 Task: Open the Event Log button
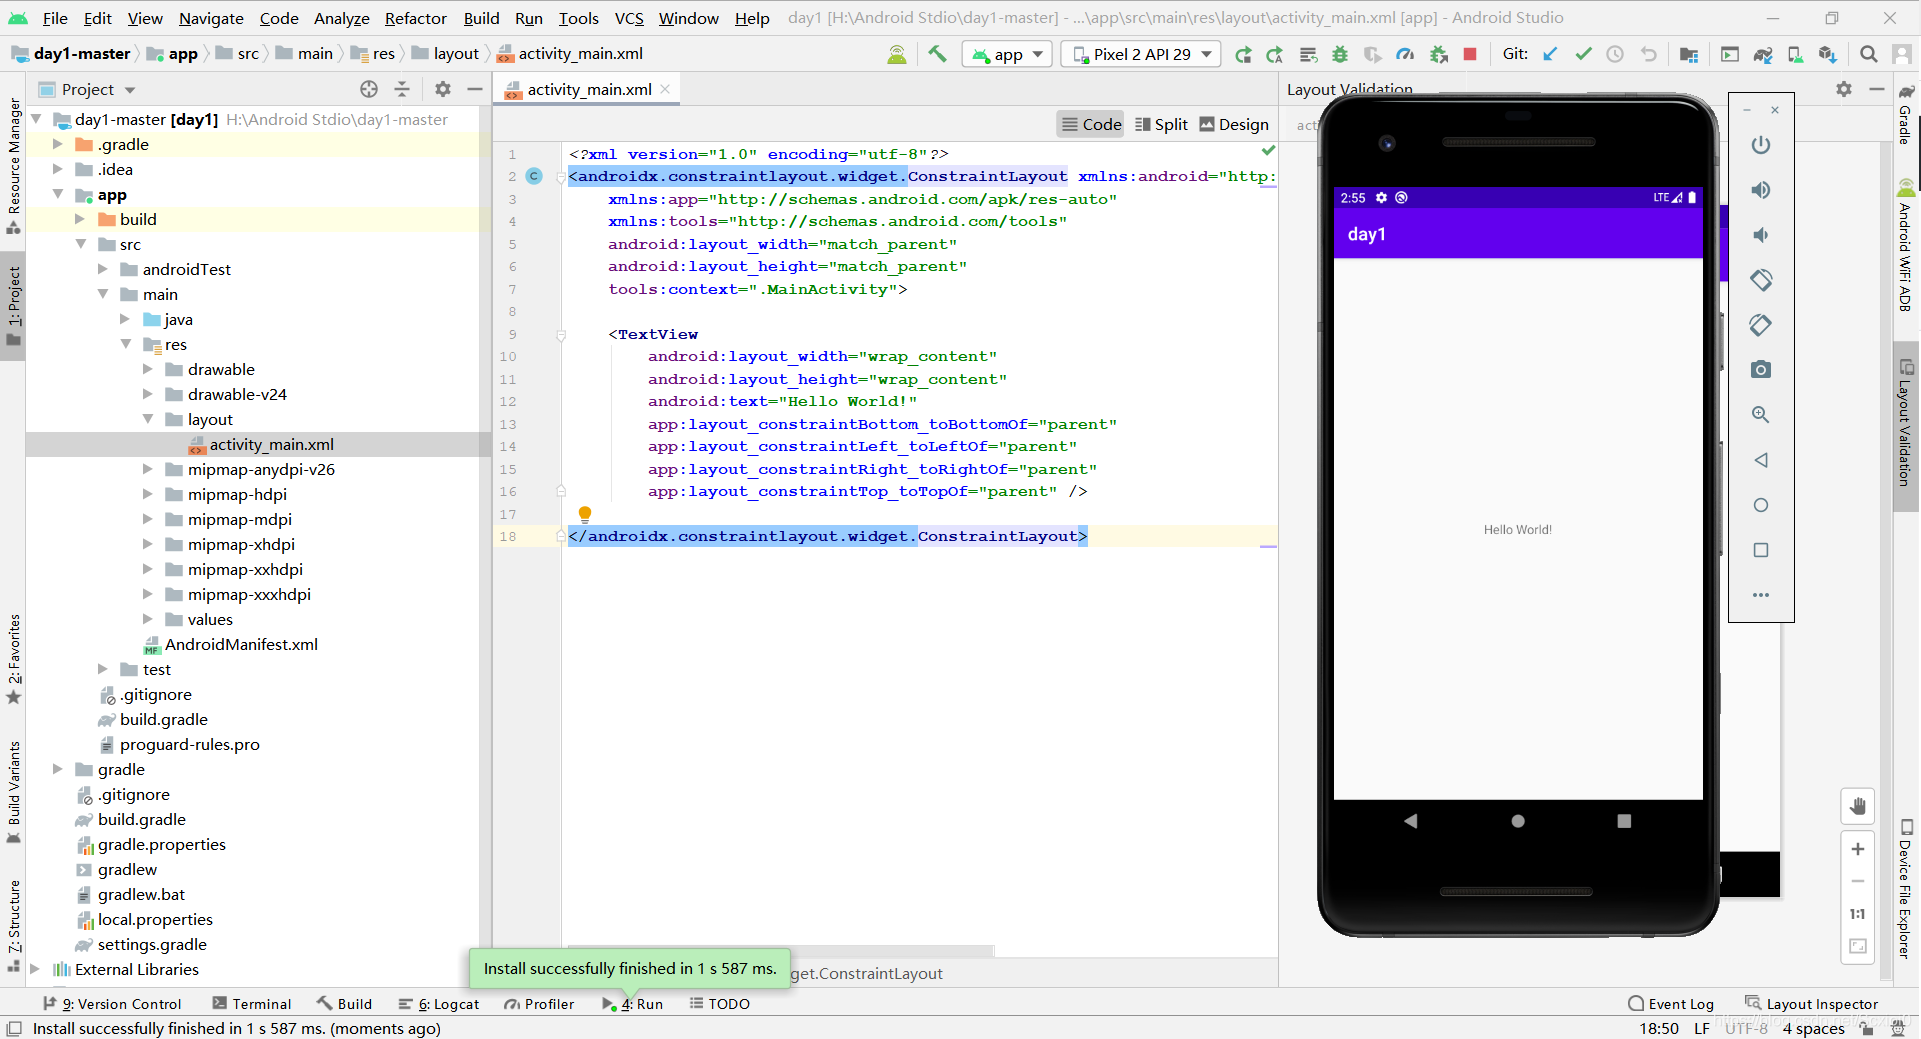(1670, 1004)
